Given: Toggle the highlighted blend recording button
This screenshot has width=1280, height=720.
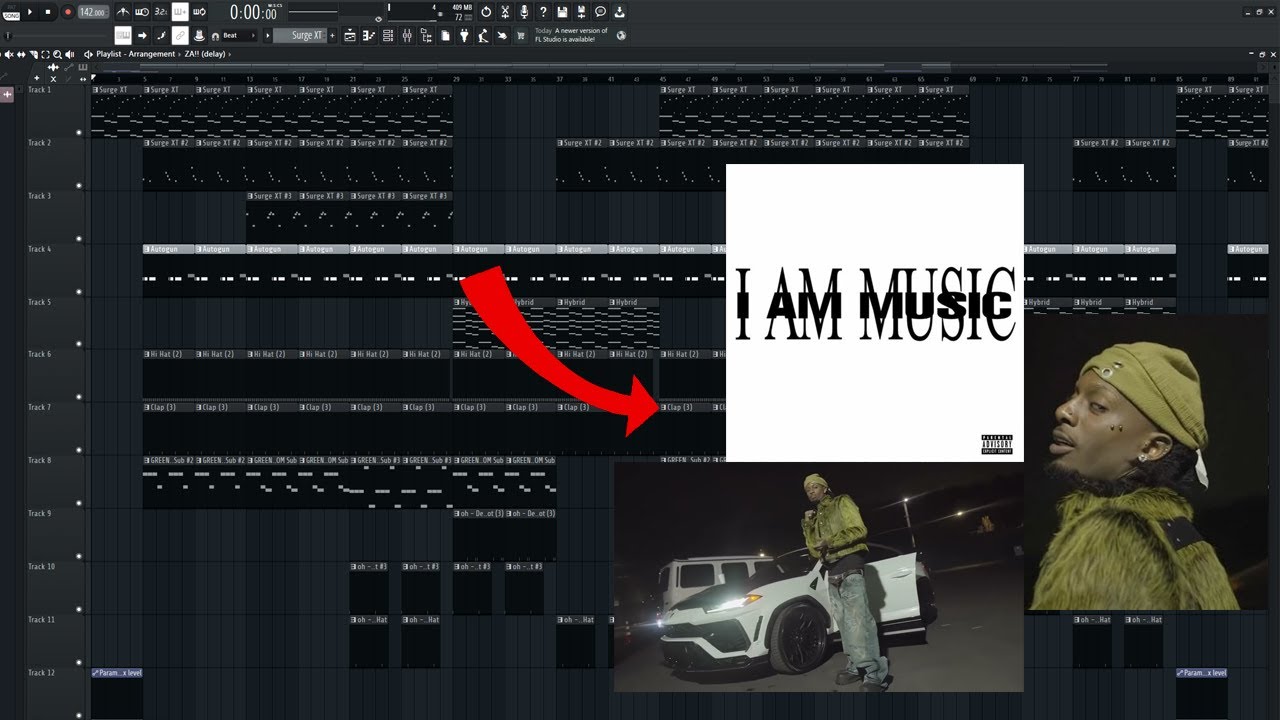Looking at the screenshot, I should (180, 12).
